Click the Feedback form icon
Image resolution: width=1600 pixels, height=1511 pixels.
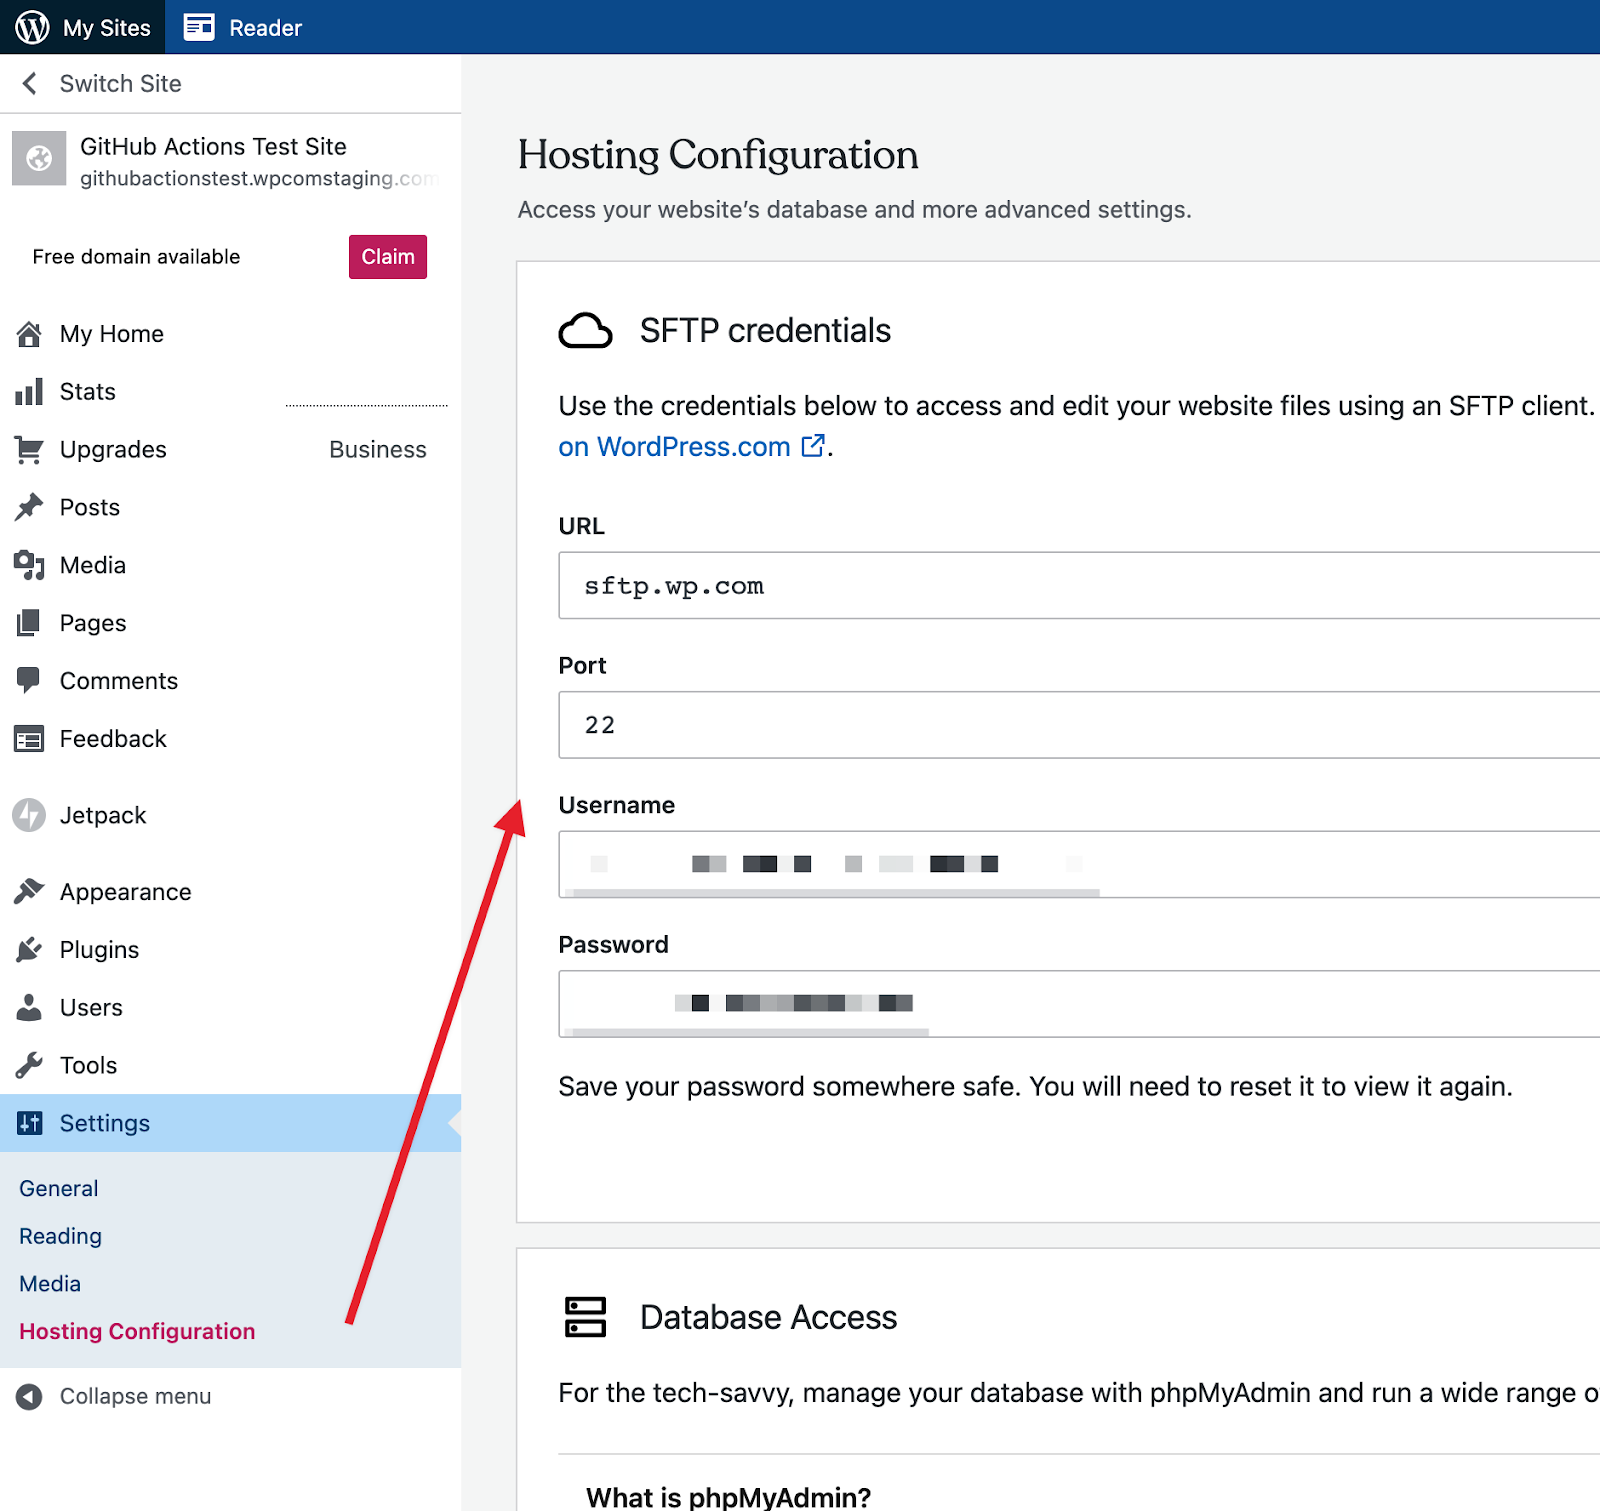[29, 739]
